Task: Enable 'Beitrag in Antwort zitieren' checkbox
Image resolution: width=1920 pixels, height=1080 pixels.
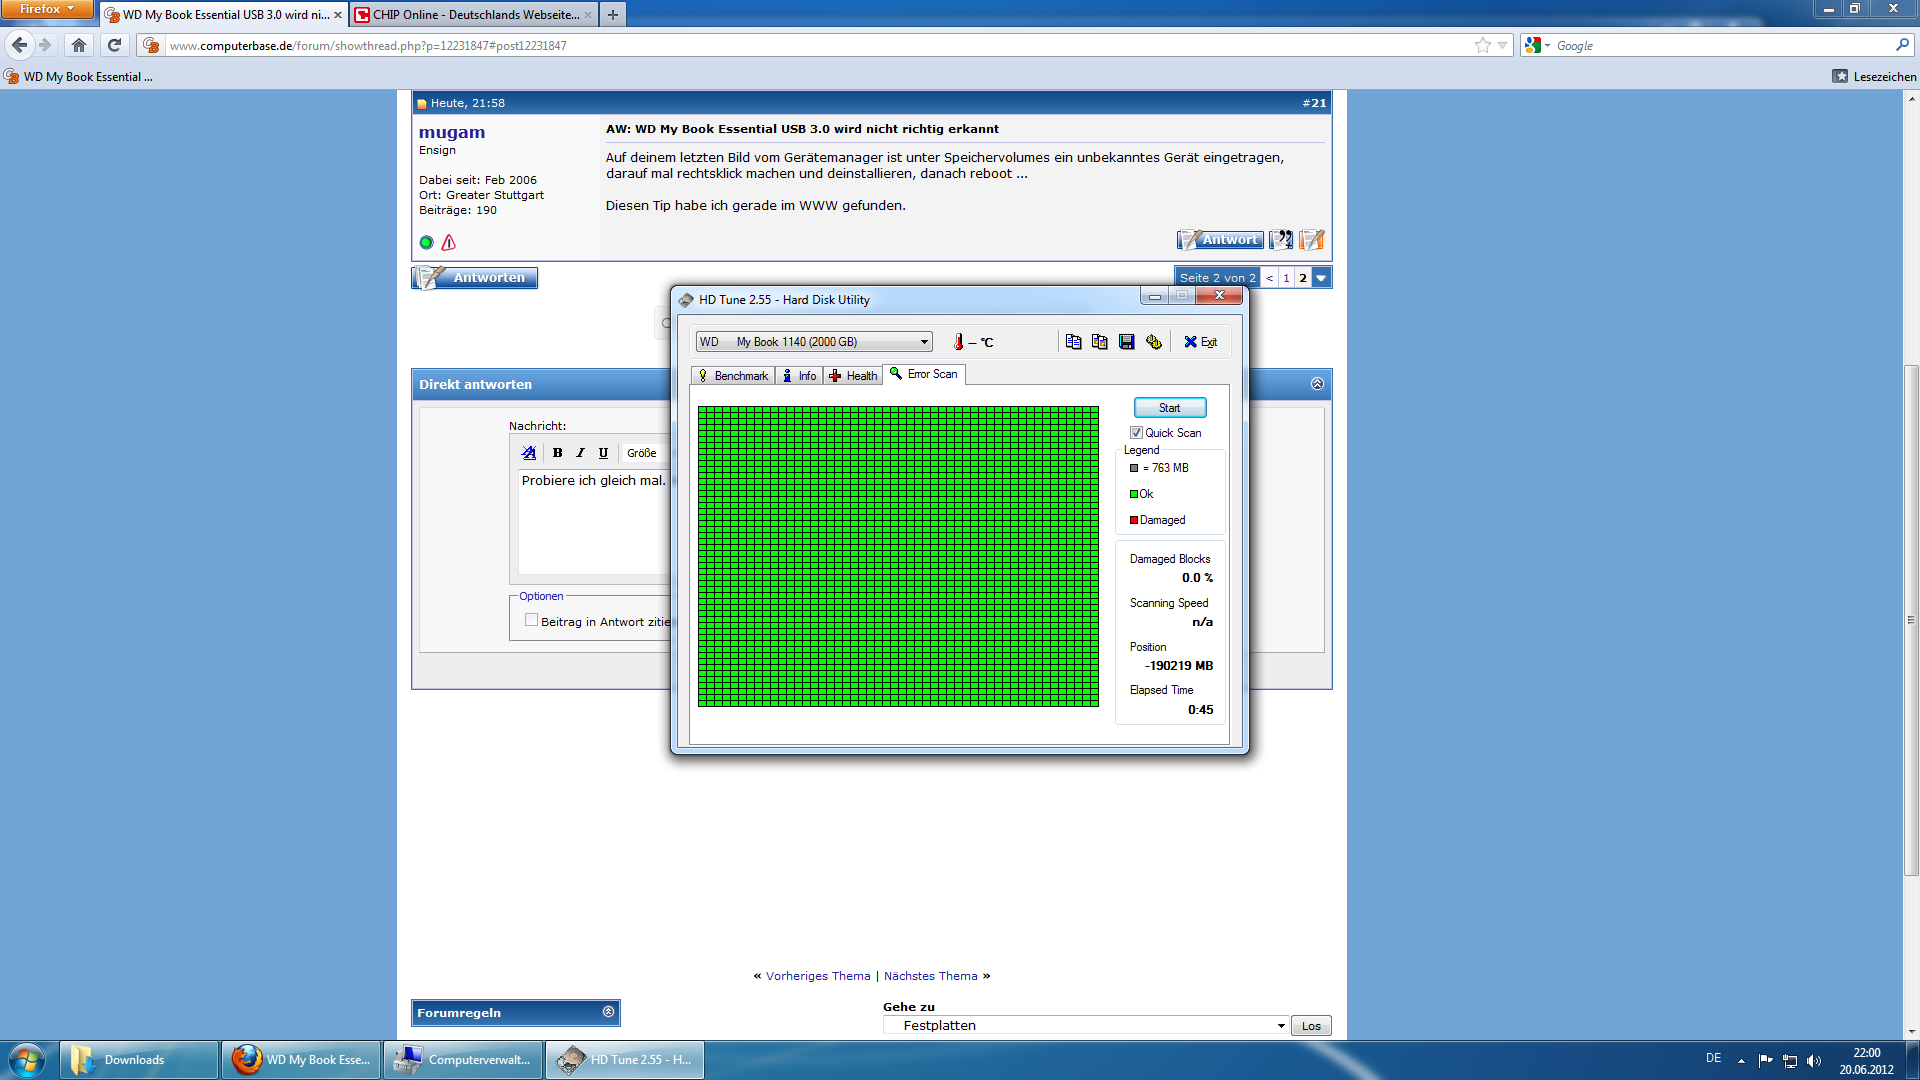Action: [x=532, y=620]
